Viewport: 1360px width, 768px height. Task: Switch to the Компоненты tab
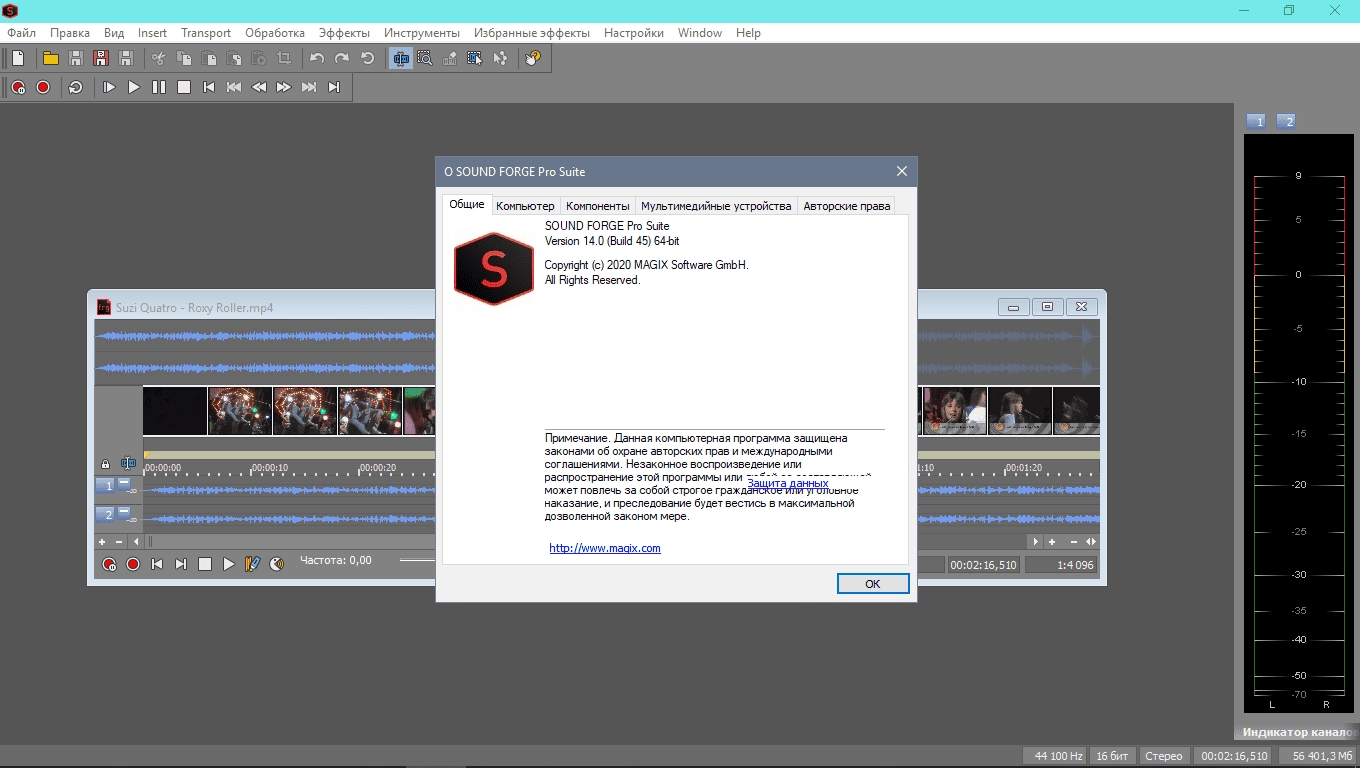pos(598,206)
